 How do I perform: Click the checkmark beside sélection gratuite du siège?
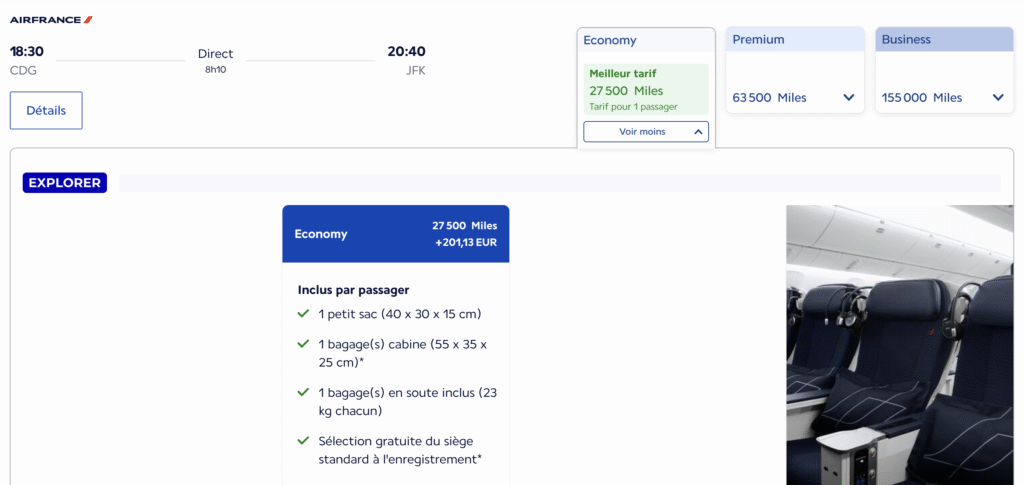coord(303,441)
